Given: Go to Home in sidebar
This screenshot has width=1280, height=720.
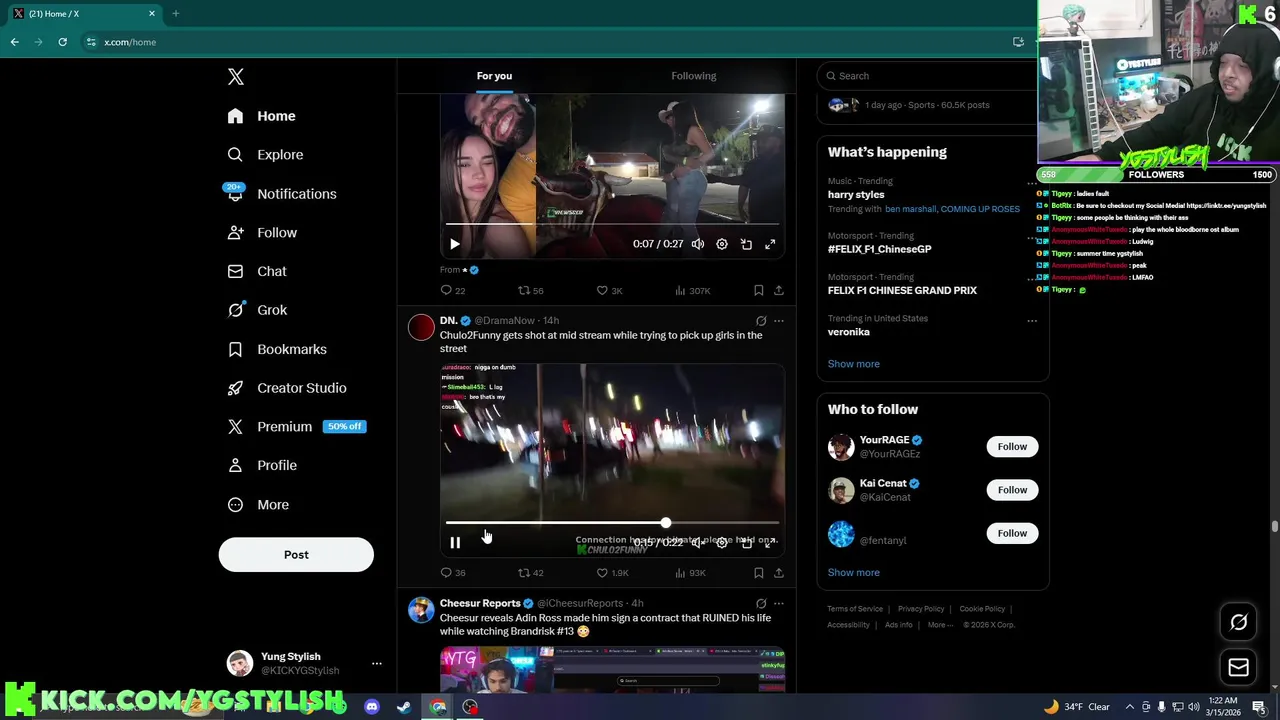Looking at the screenshot, I should point(262,116).
